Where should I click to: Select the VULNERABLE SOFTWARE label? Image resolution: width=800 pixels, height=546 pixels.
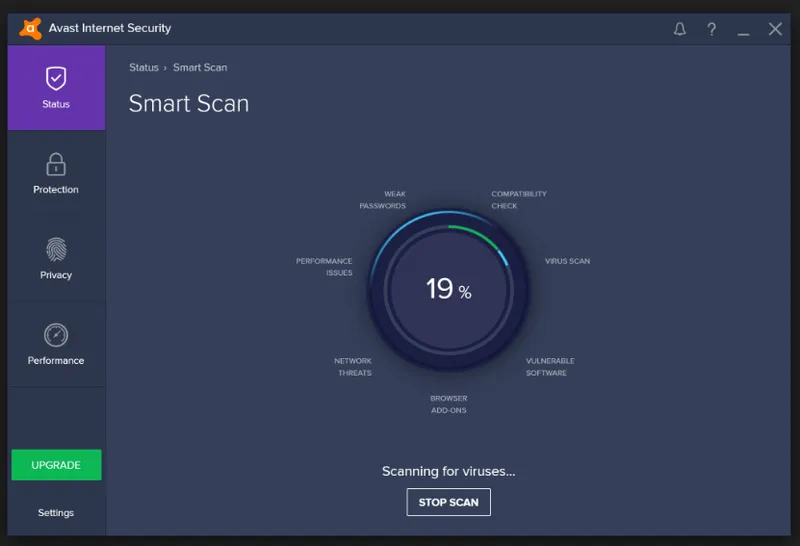click(x=550, y=366)
